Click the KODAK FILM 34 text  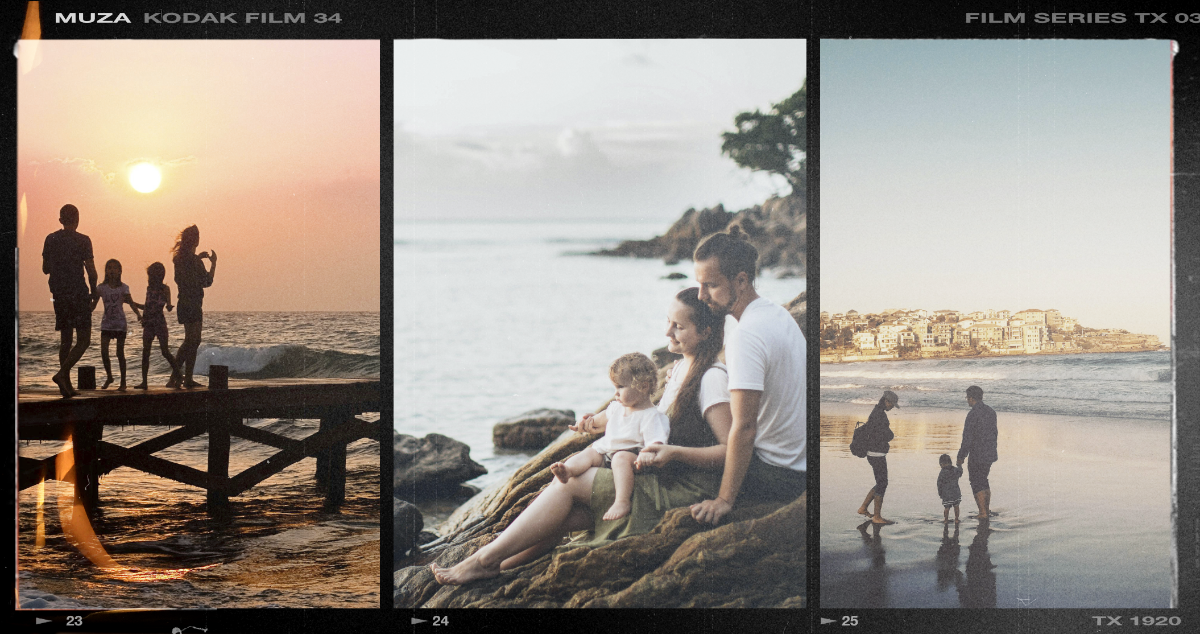(242, 18)
